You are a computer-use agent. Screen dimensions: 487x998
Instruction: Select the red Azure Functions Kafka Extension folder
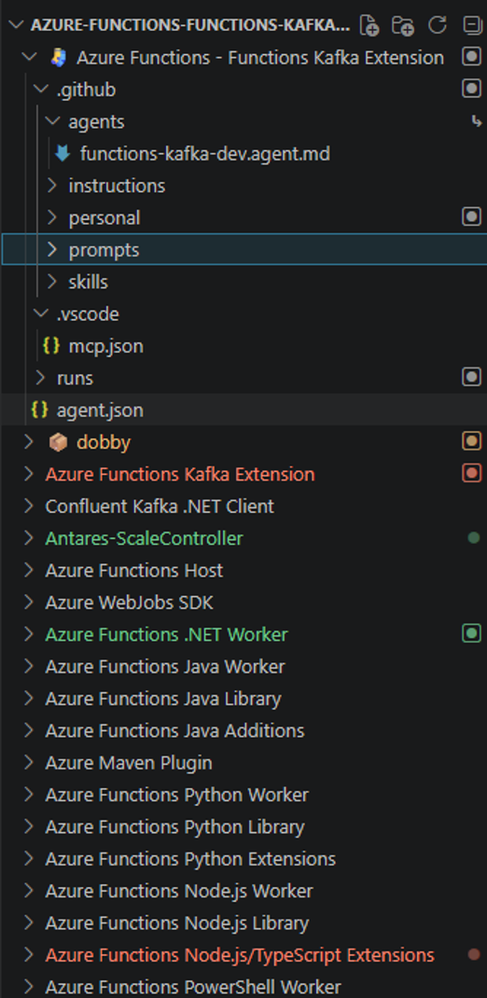(x=180, y=474)
